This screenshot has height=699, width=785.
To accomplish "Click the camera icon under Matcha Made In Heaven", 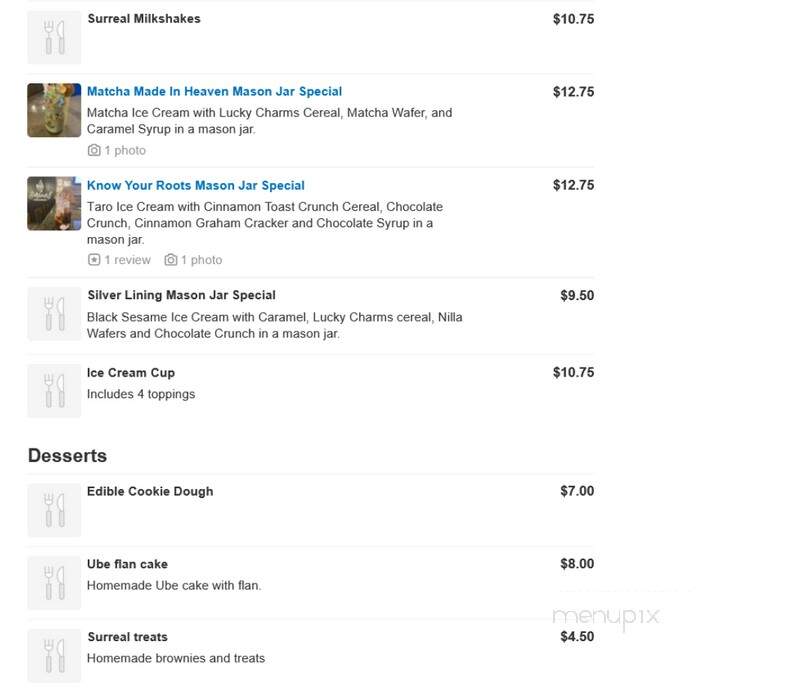I will 94,150.
